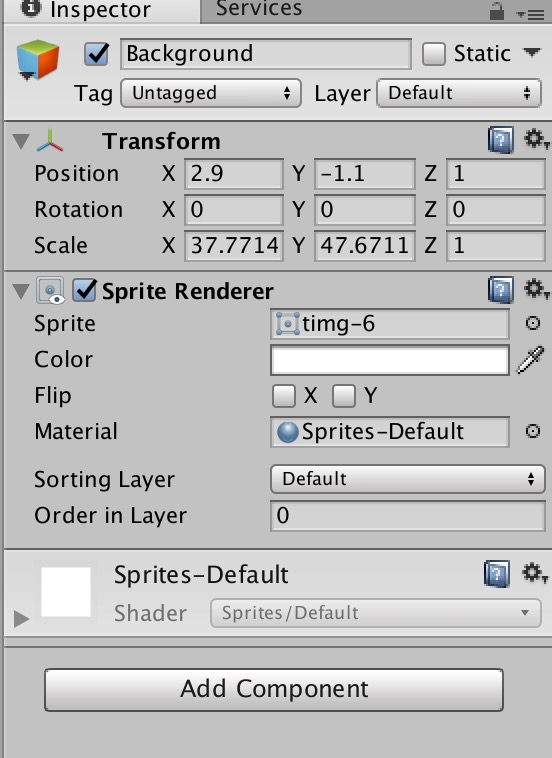Viewport: 552px width, 758px height.
Task: Click the Order in Layer field
Action: [x=407, y=515]
